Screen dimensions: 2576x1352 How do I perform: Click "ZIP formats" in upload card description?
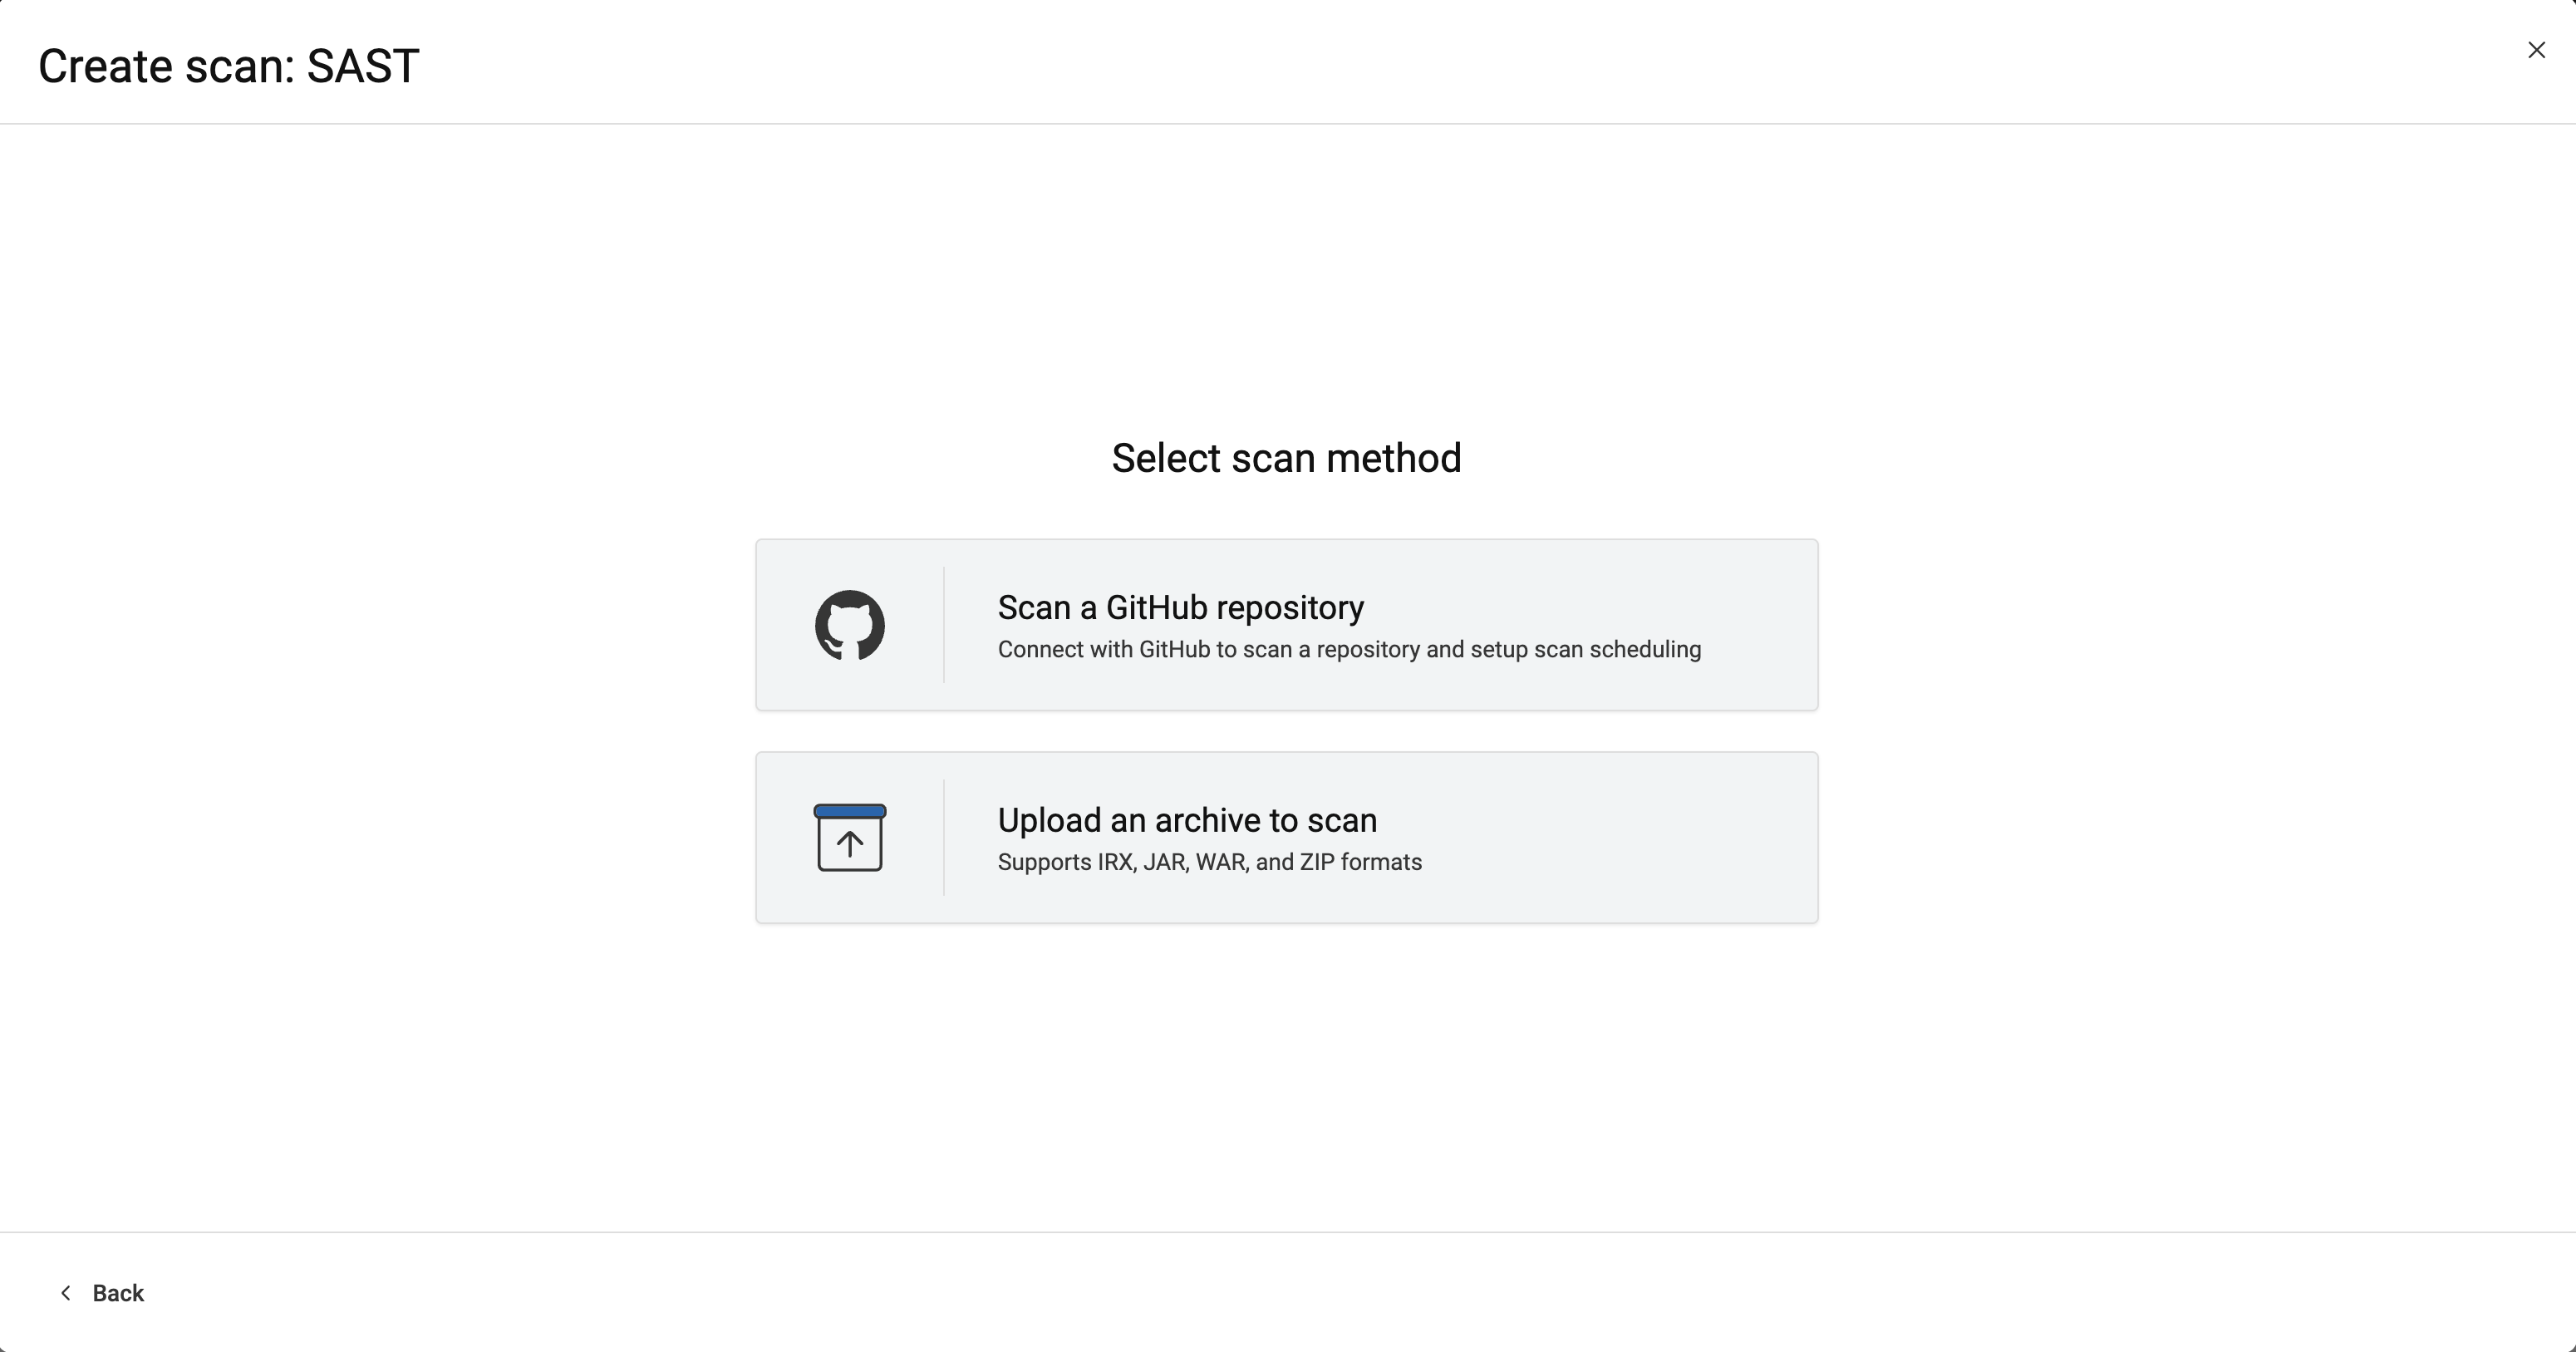pyautogui.click(x=1360, y=862)
